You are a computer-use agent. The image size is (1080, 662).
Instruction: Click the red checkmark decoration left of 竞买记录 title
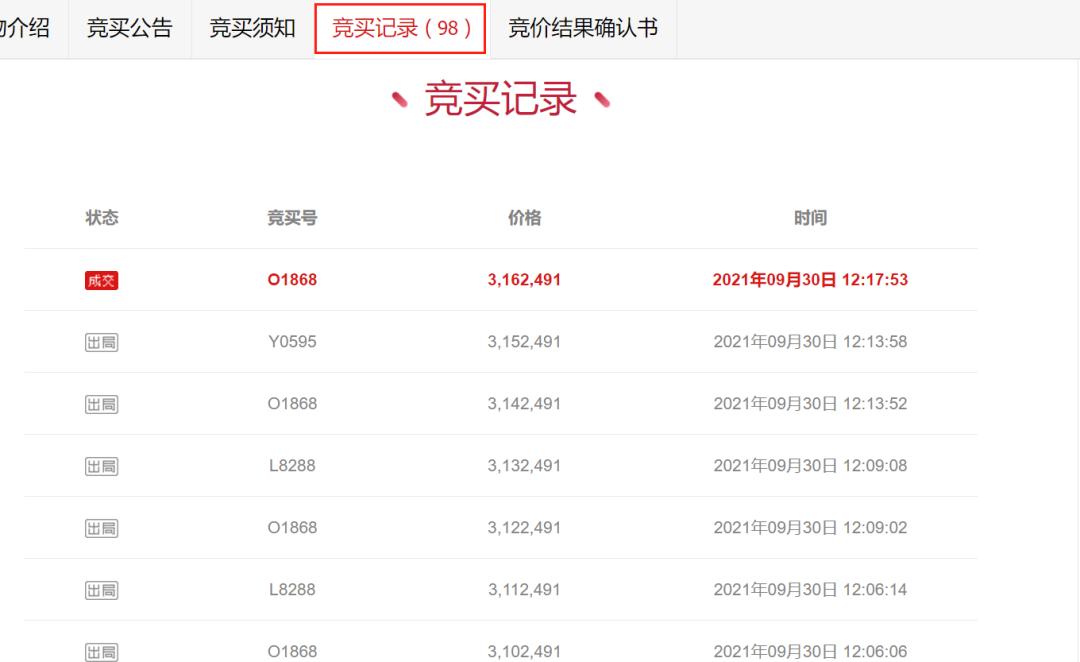tap(399, 100)
